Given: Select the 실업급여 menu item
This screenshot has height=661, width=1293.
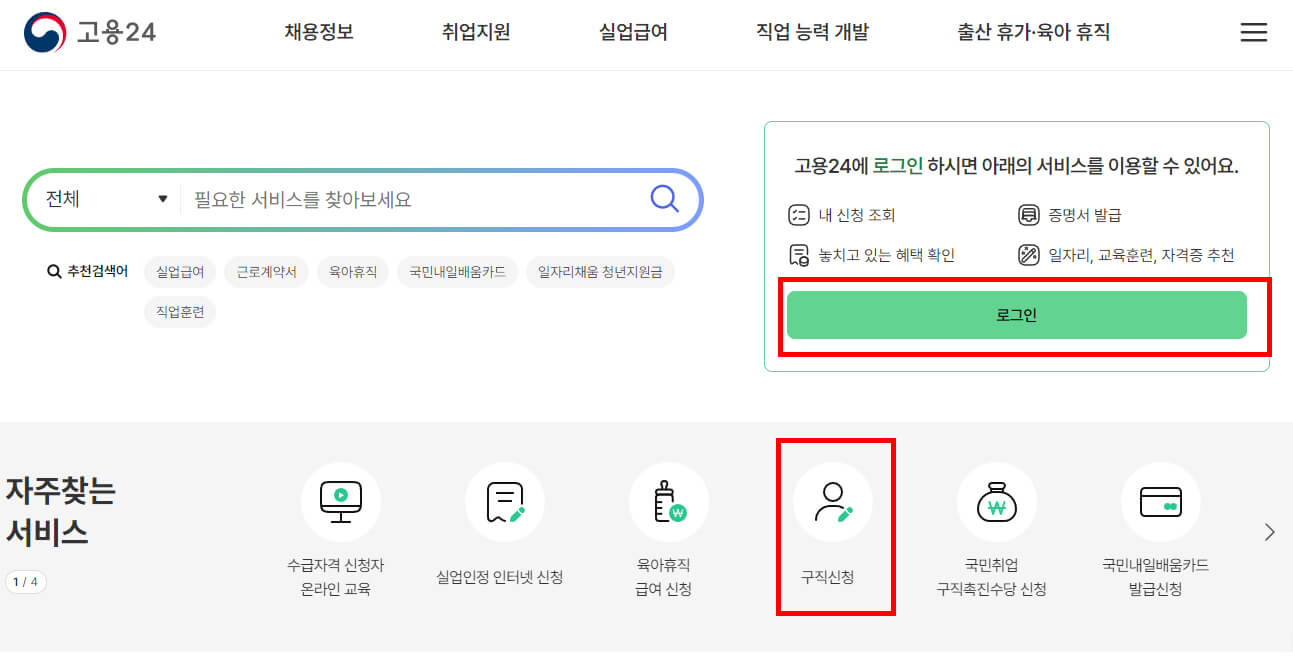Looking at the screenshot, I should (x=632, y=31).
